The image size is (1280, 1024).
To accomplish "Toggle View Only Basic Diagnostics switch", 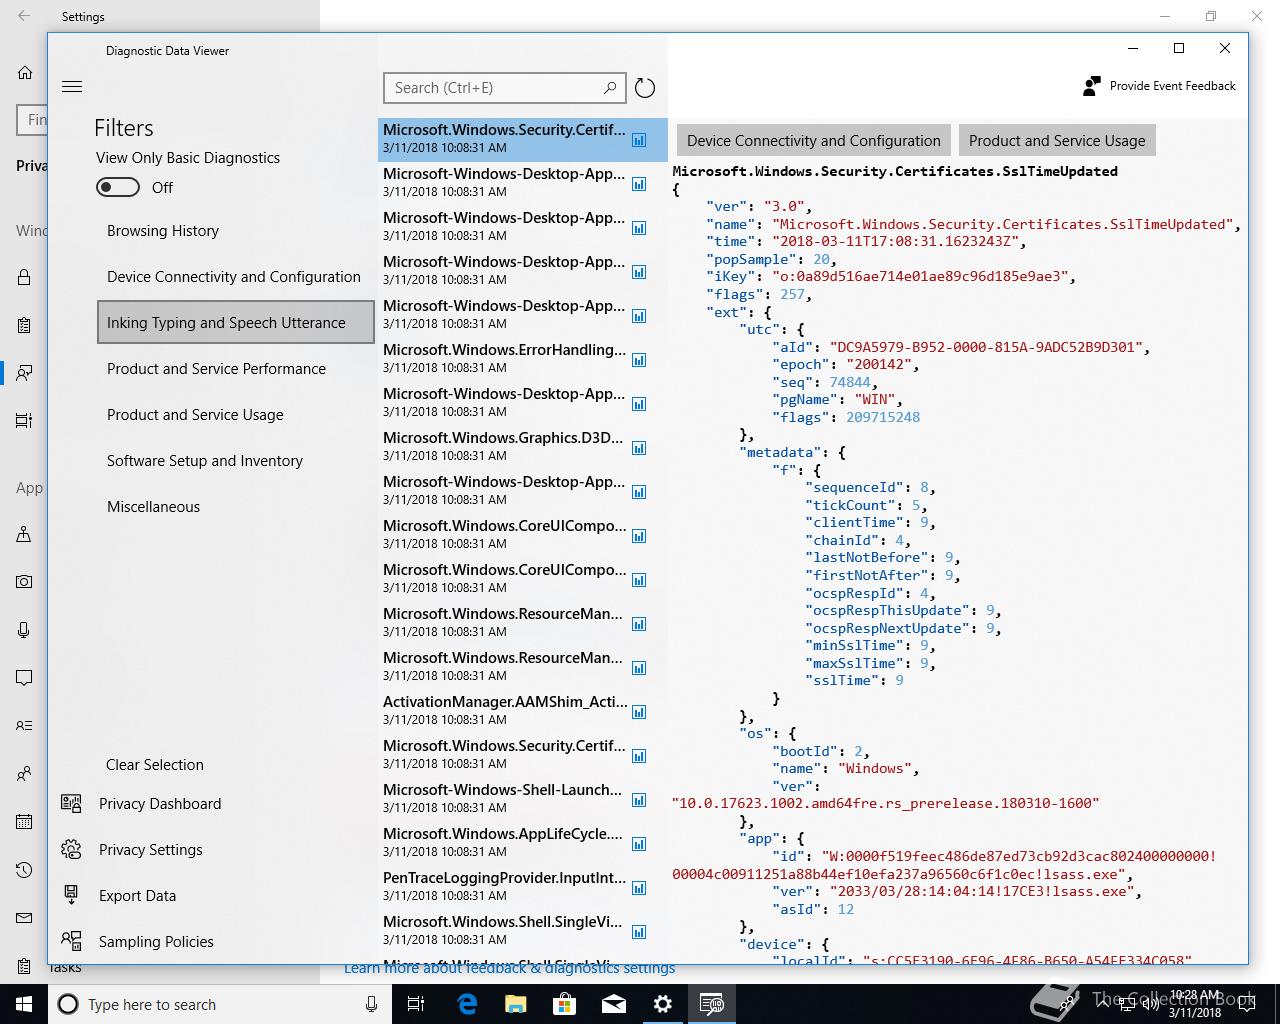I will [118, 187].
